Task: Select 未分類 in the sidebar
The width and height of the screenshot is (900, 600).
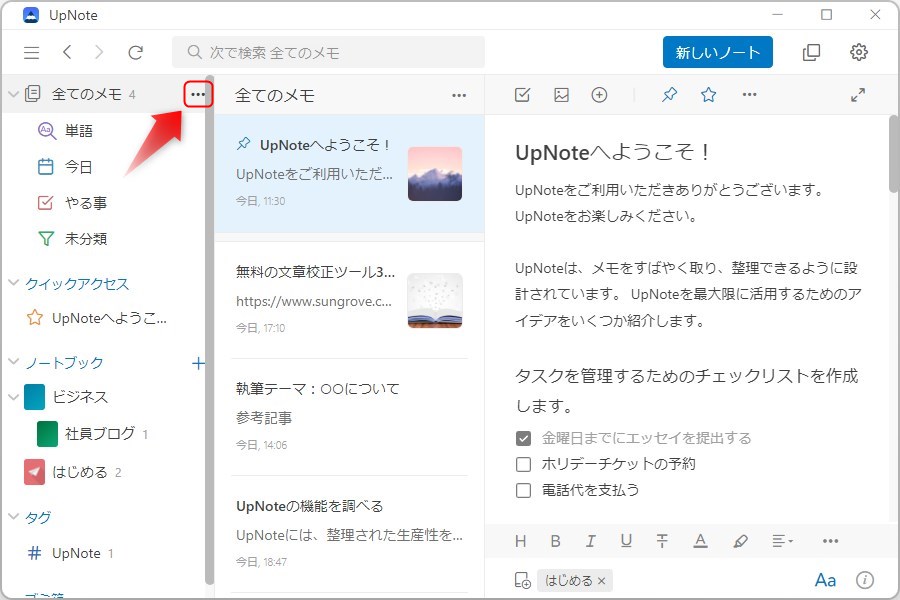Action: coord(86,239)
